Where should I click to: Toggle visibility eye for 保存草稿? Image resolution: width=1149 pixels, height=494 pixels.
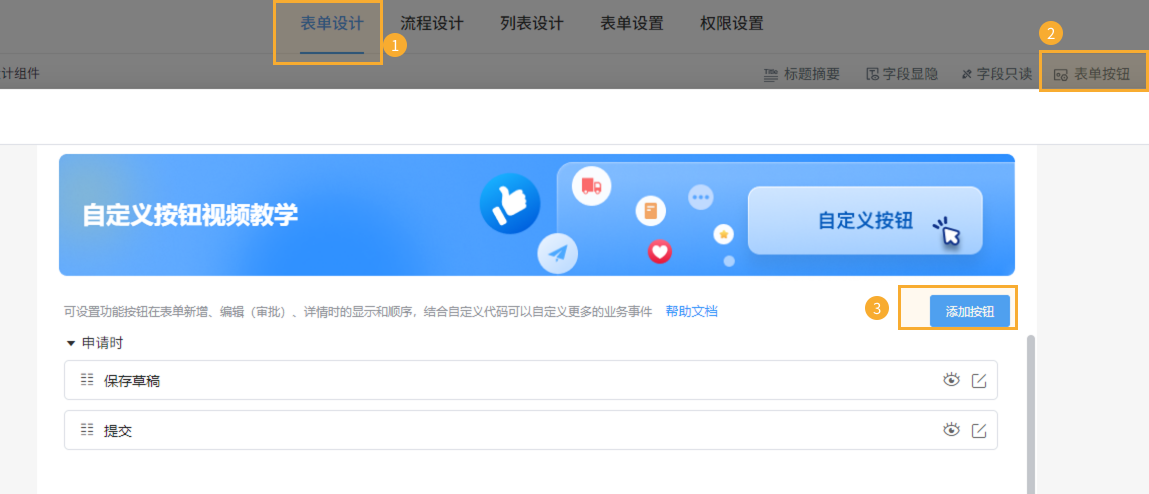[951, 380]
